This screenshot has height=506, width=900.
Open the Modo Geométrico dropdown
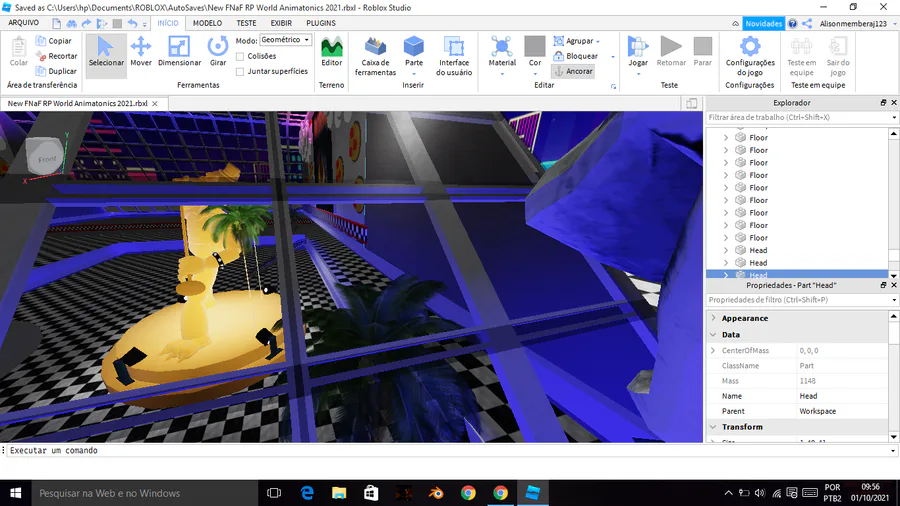[285, 40]
